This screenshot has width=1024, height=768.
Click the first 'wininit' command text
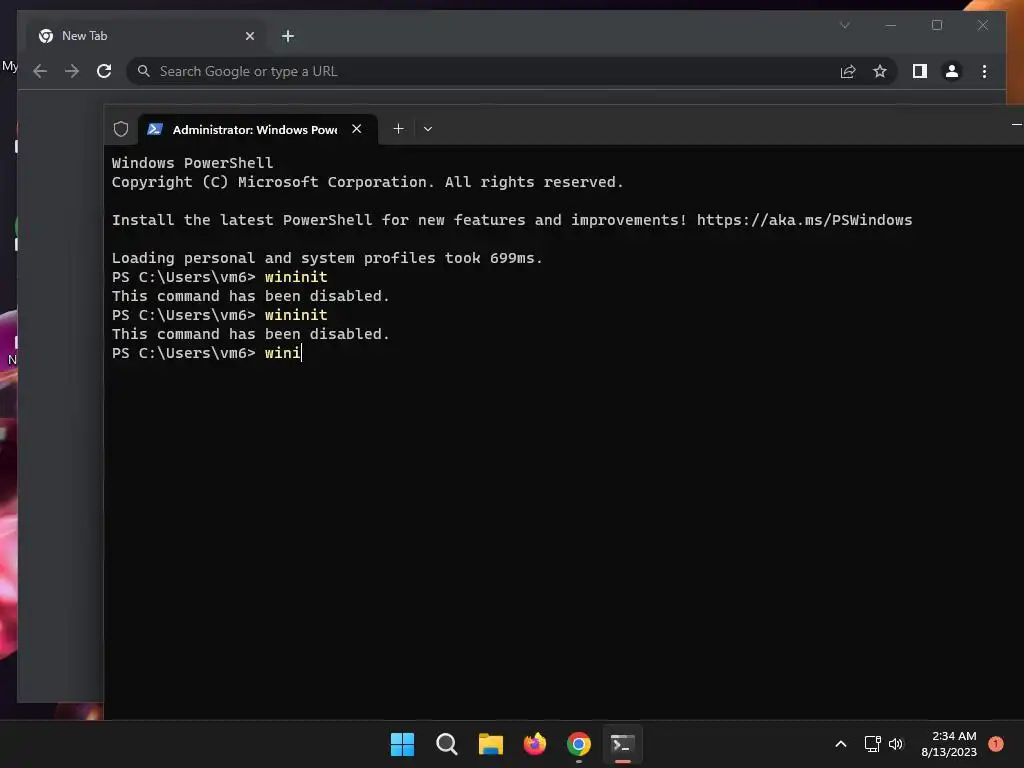click(x=296, y=277)
